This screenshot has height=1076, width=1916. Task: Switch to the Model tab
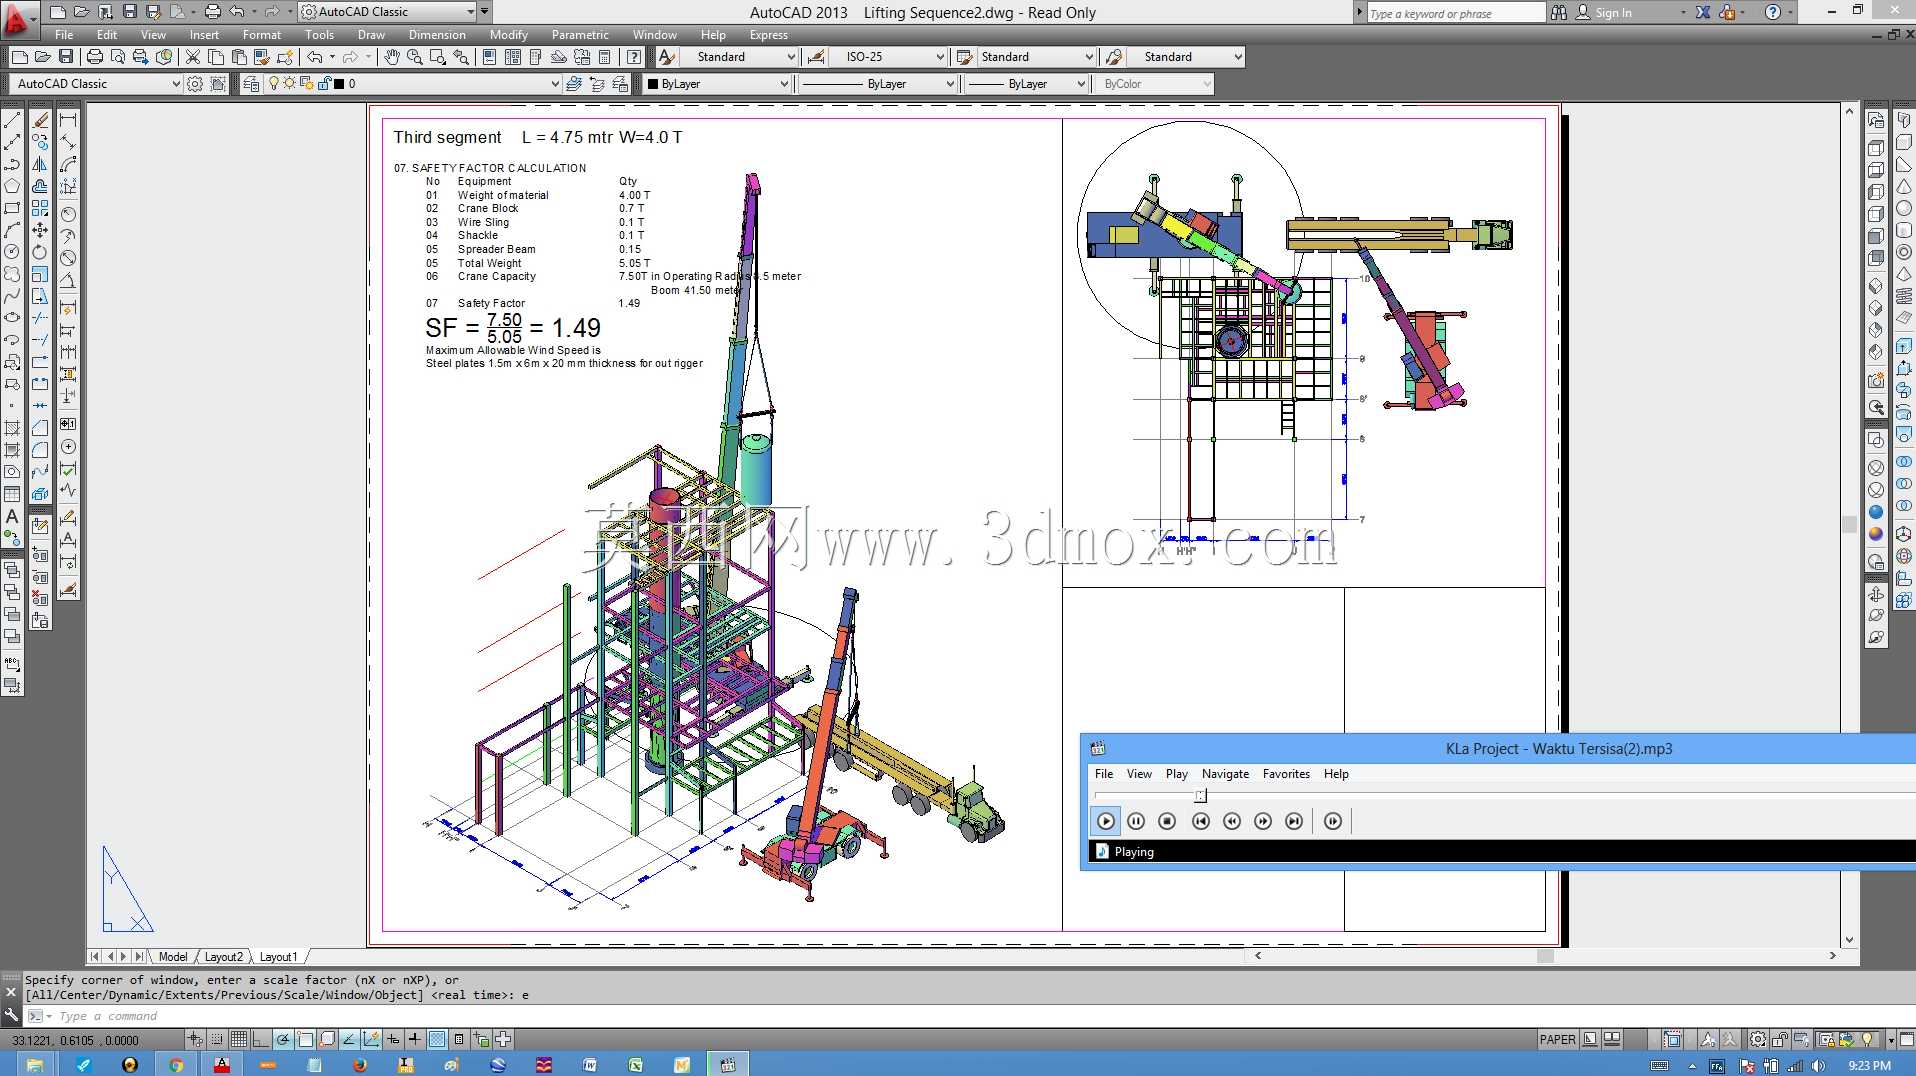tap(173, 957)
